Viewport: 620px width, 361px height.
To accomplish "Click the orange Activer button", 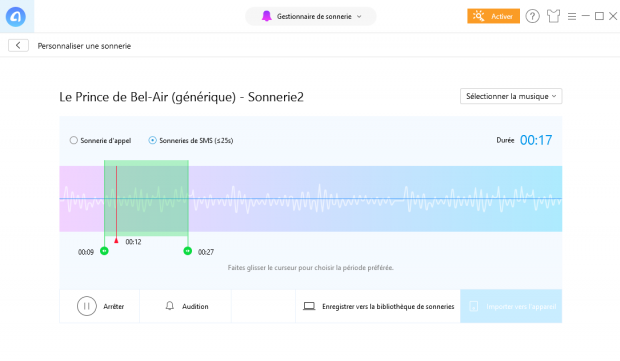I will point(493,16).
